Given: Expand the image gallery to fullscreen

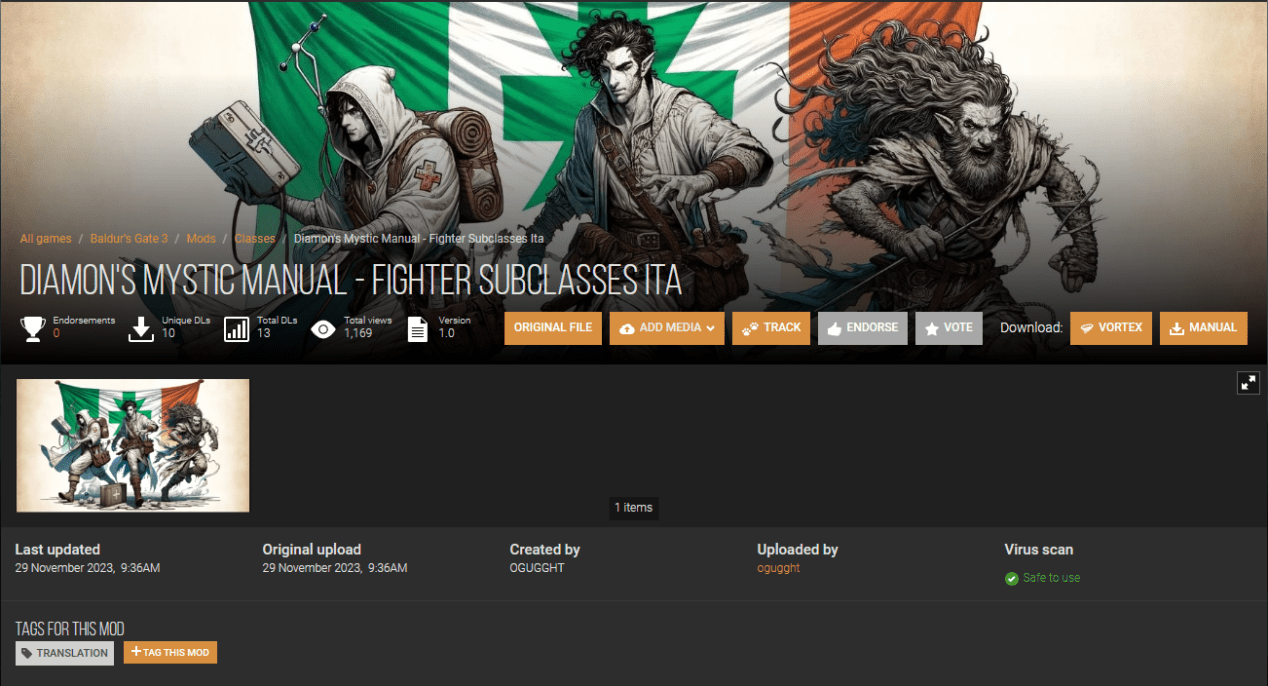Looking at the screenshot, I should [x=1248, y=383].
